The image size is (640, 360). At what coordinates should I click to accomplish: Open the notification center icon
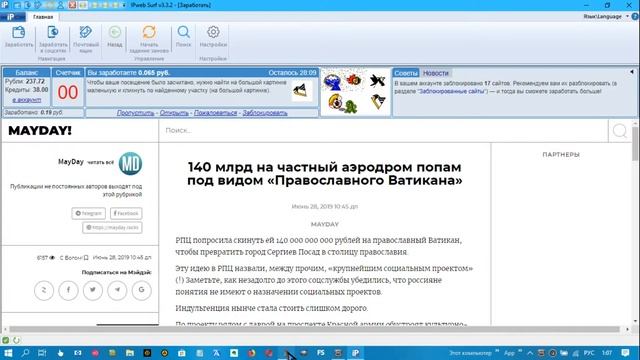coord(625,353)
